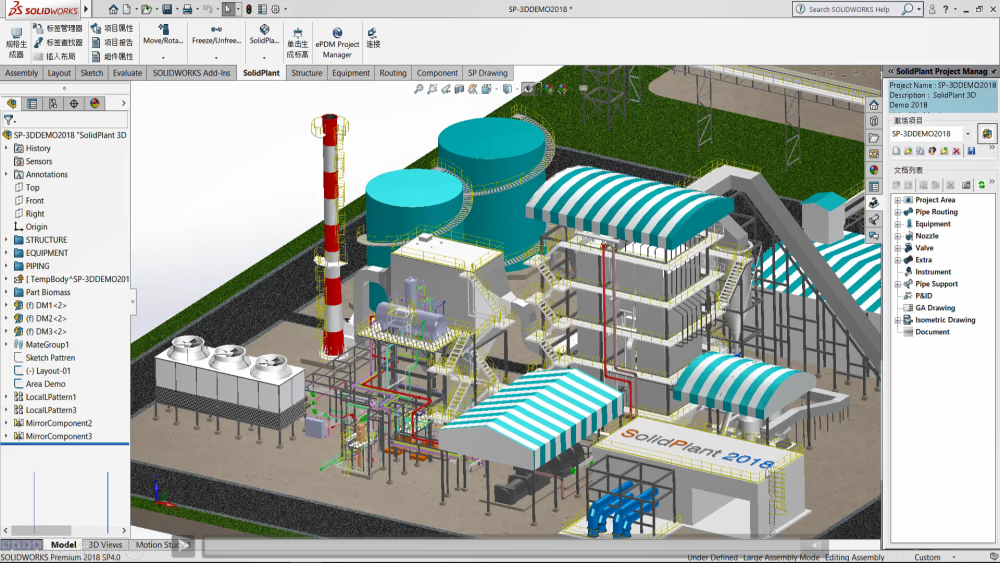This screenshot has height=563, width=1000.
Task: Open File Explorer folder icon in the task pane
Action: point(874,138)
